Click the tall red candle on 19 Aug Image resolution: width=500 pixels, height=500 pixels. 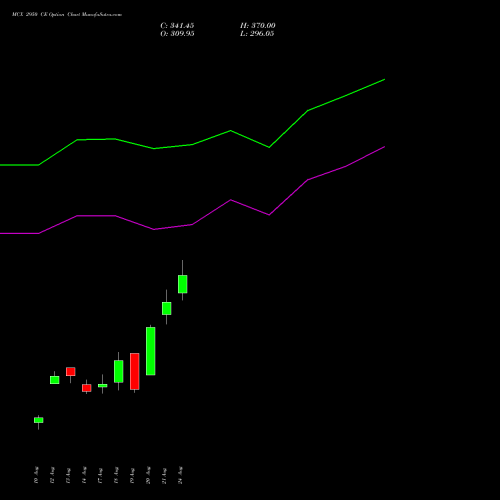[x=135, y=371]
